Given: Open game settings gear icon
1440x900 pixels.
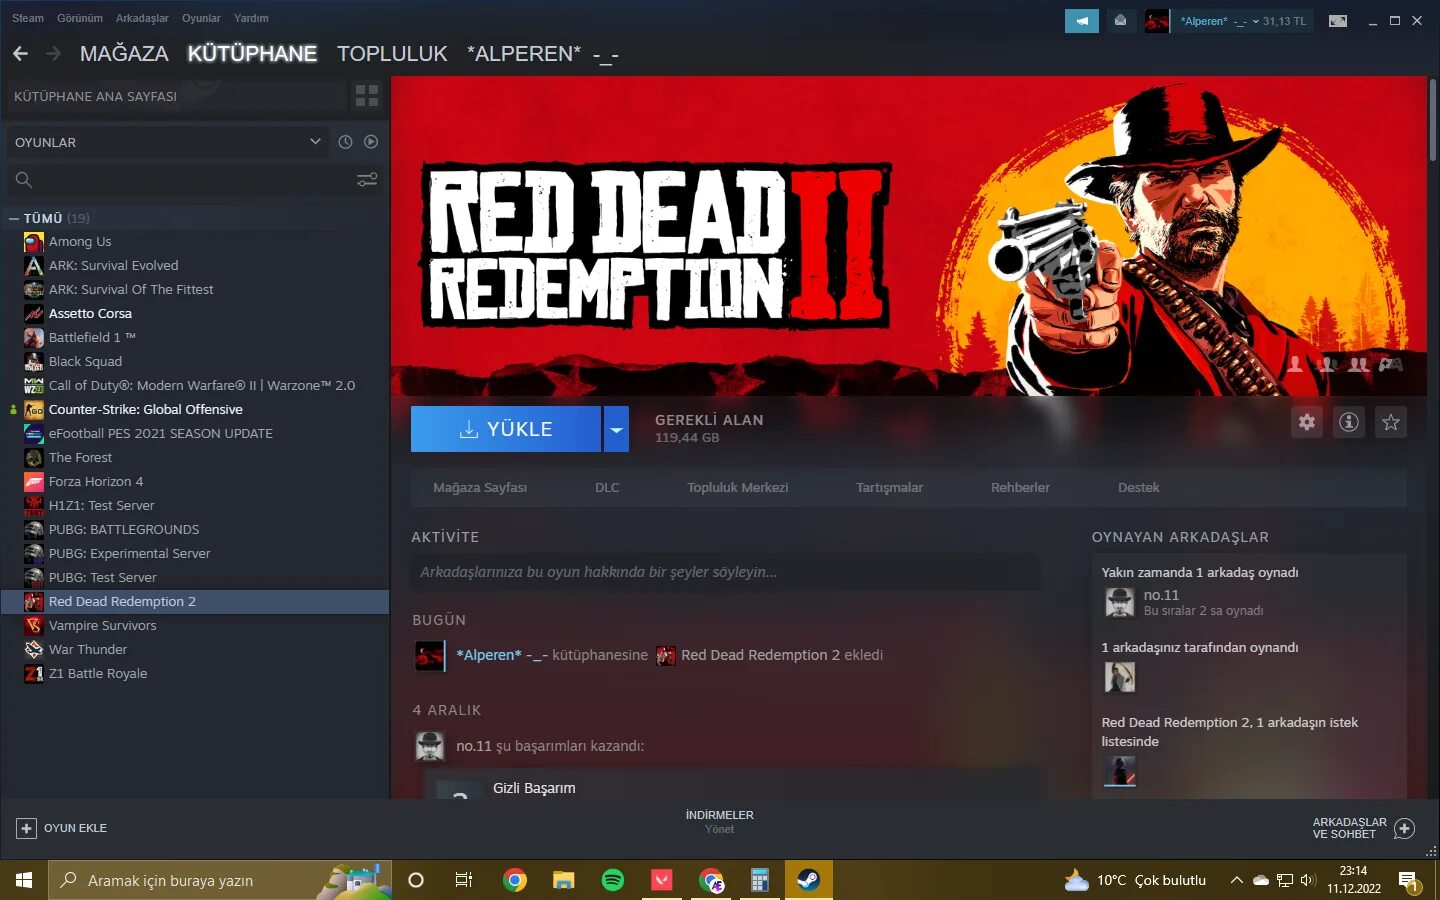Looking at the screenshot, I should (x=1307, y=422).
